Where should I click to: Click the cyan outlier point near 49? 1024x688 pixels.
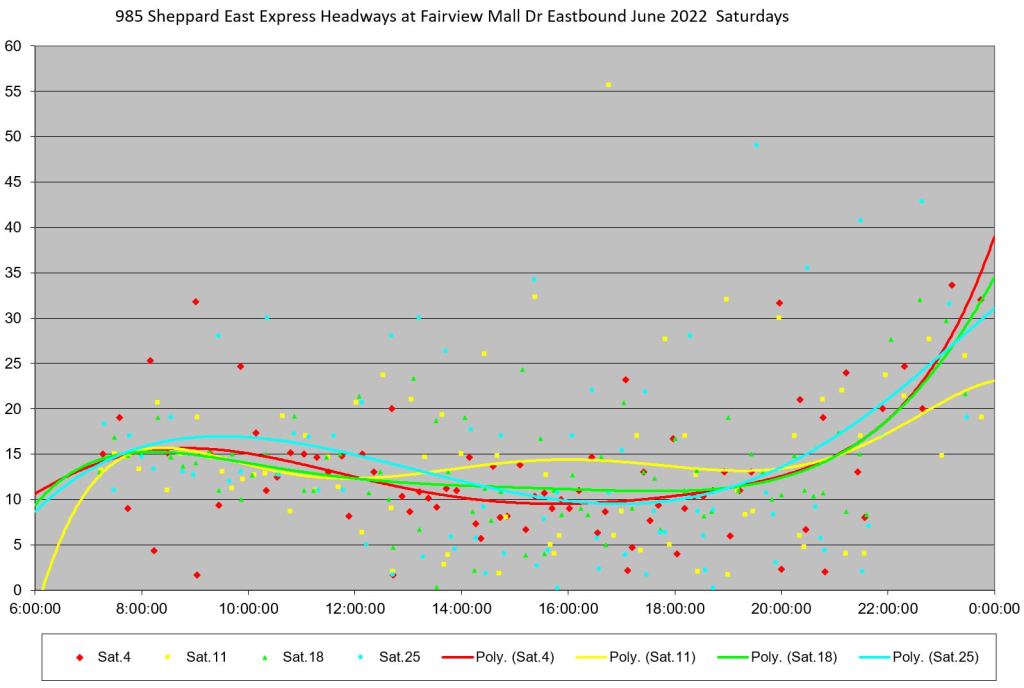click(x=756, y=145)
